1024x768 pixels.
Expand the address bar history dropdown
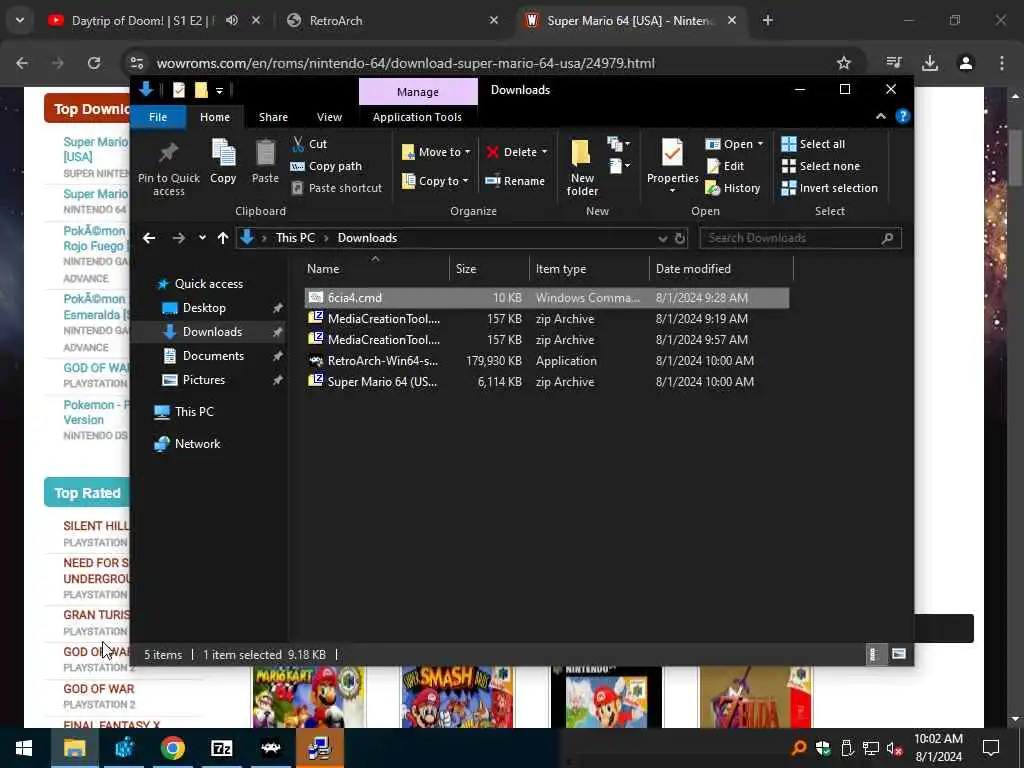pyautogui.click(x=662, y=238)
